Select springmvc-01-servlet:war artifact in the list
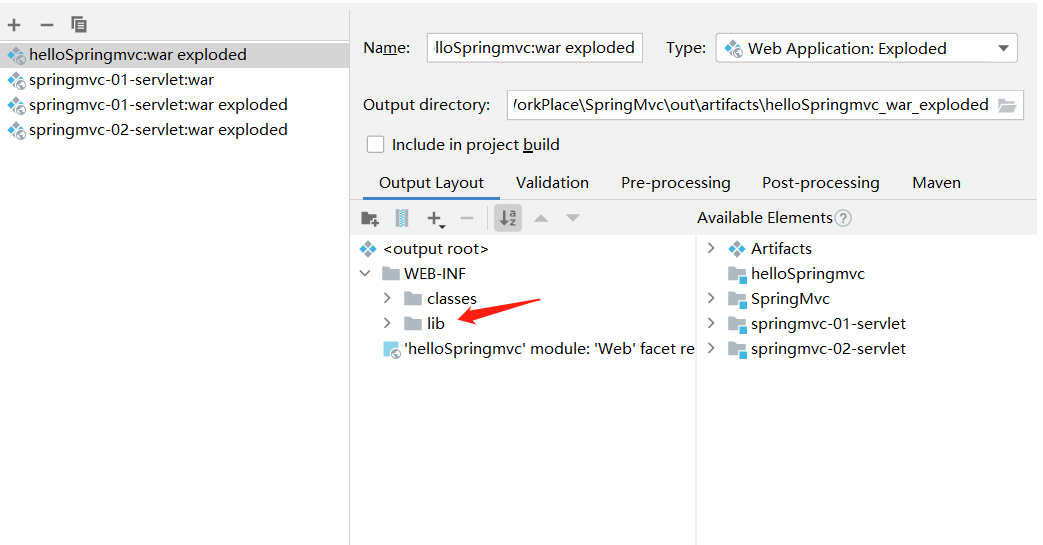The height and width of the screenshot is (545, 1043). (121, 80)
